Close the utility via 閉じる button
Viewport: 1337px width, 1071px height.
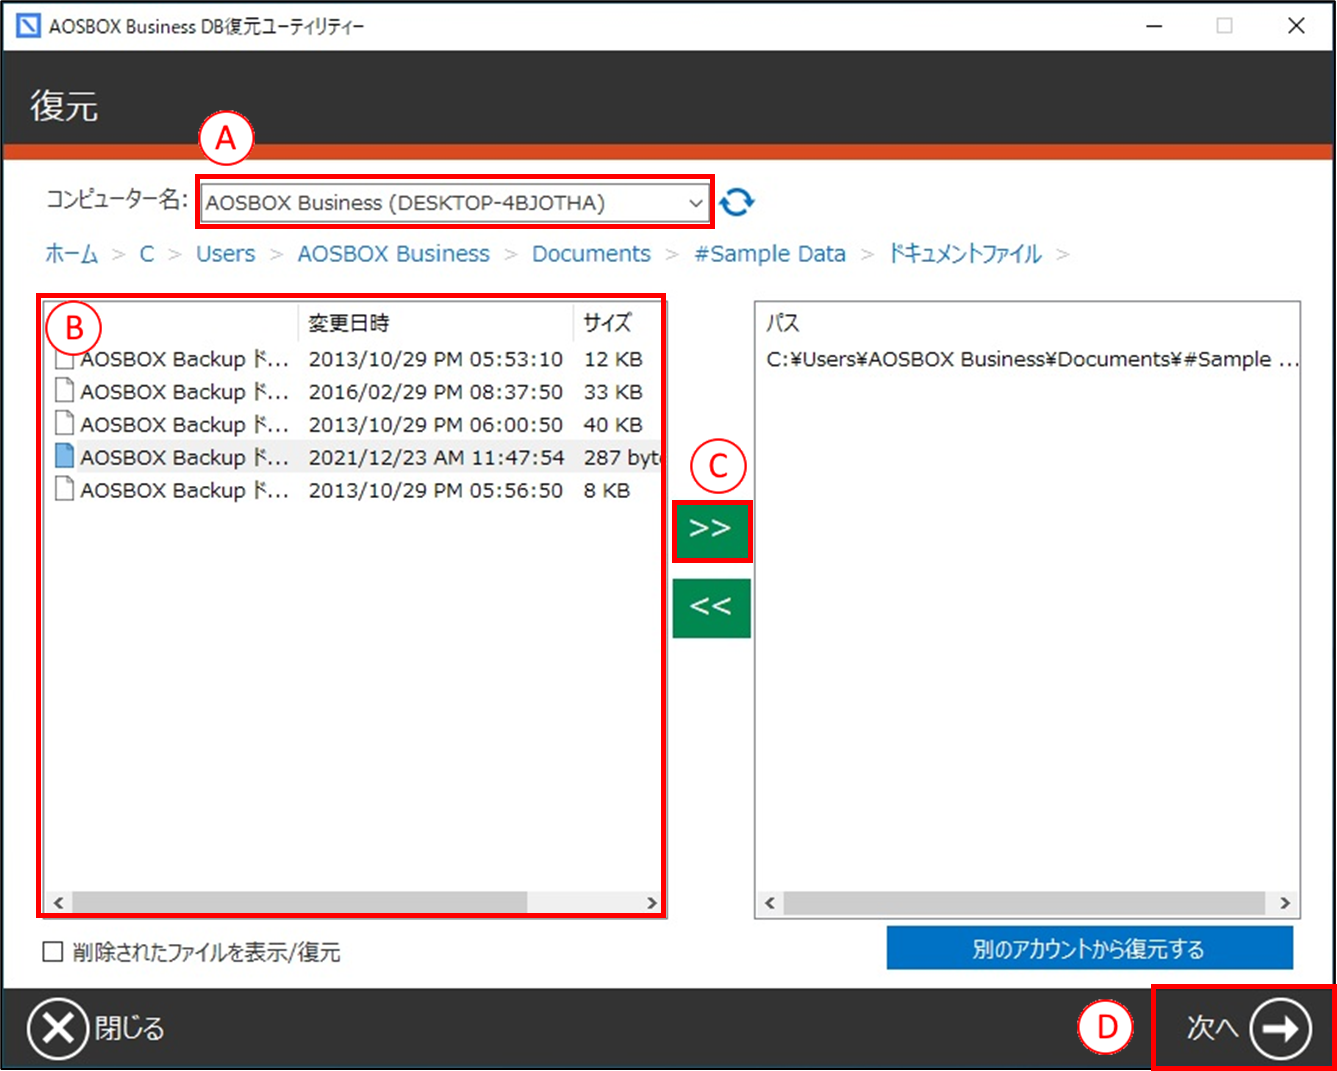click(96, 1028)
